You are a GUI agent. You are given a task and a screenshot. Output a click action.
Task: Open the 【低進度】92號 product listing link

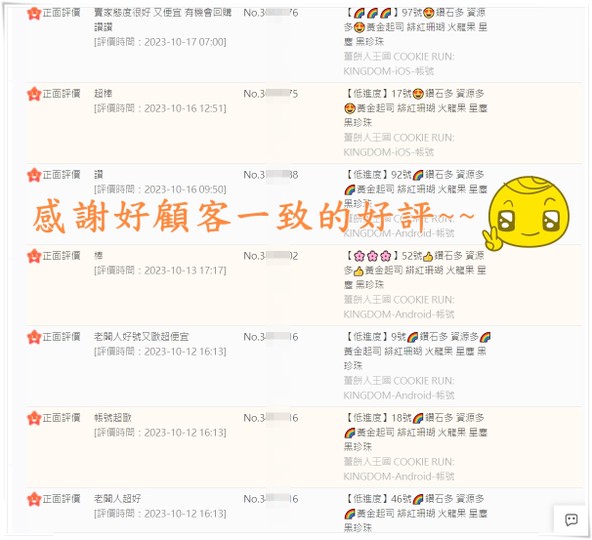click(x=415, y=189)
